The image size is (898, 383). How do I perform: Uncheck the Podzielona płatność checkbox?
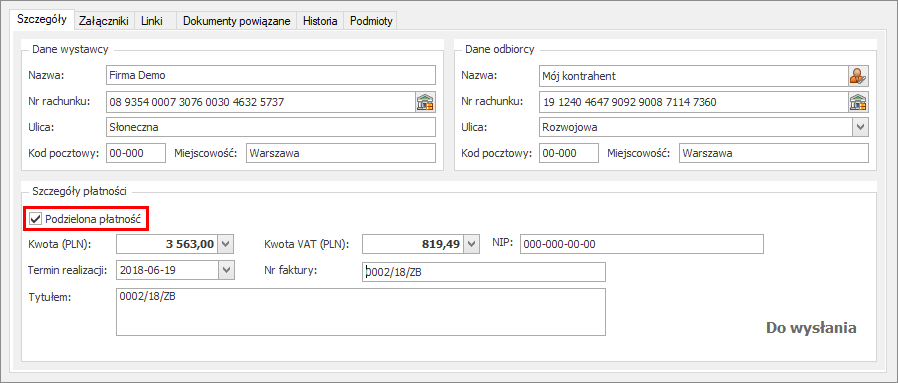[36, 219]
